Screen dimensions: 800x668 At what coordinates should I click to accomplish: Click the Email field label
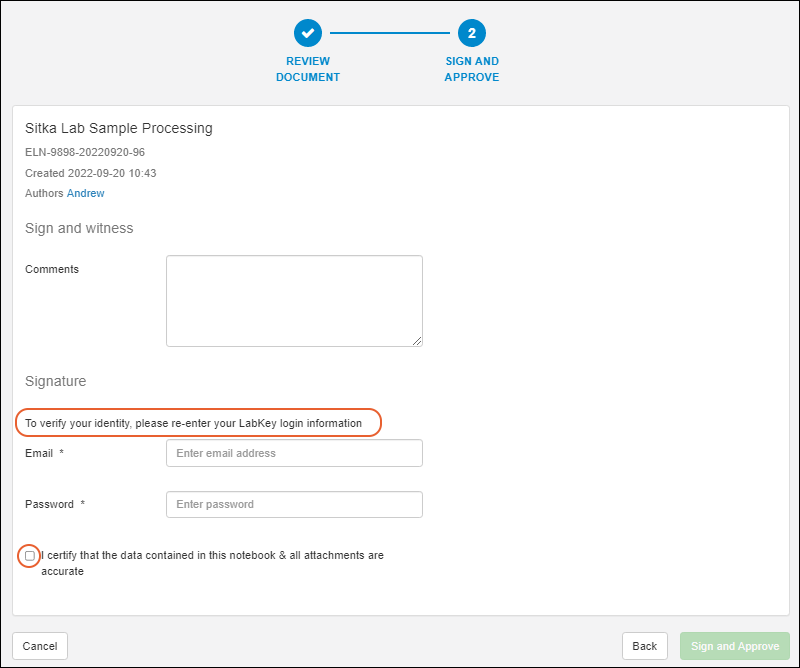pyautogui.click(x=40, y=453)
